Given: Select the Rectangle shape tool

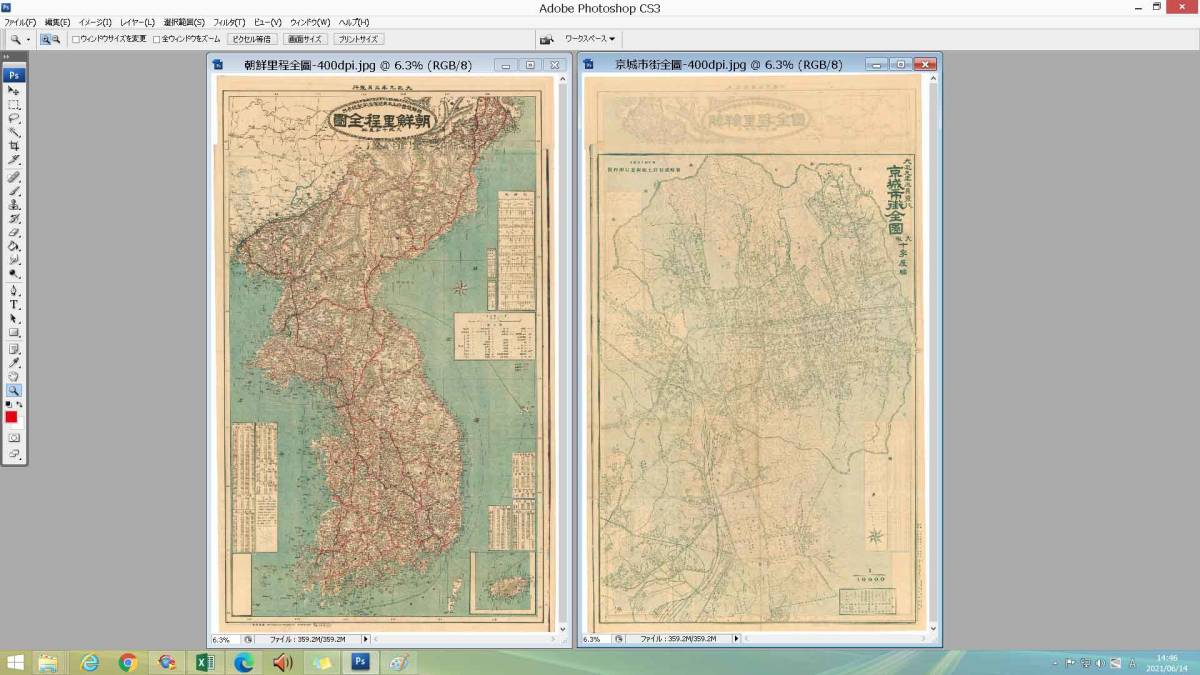Looking at the screenshot, I should pos(14,332).
